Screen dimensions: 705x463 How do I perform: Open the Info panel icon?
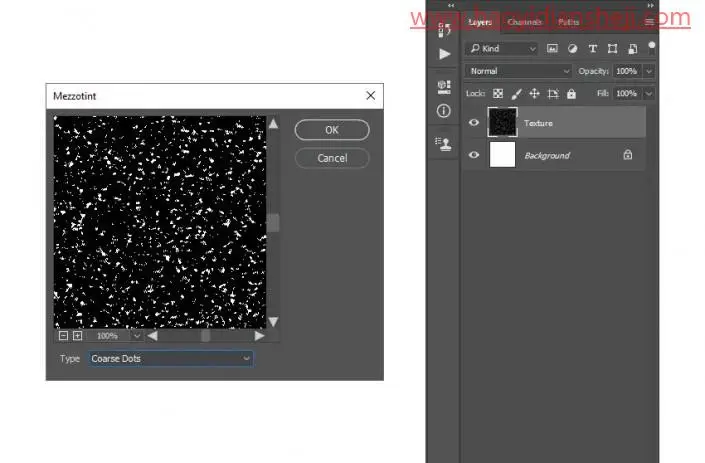pyautogui.click(x=444, y=111)
